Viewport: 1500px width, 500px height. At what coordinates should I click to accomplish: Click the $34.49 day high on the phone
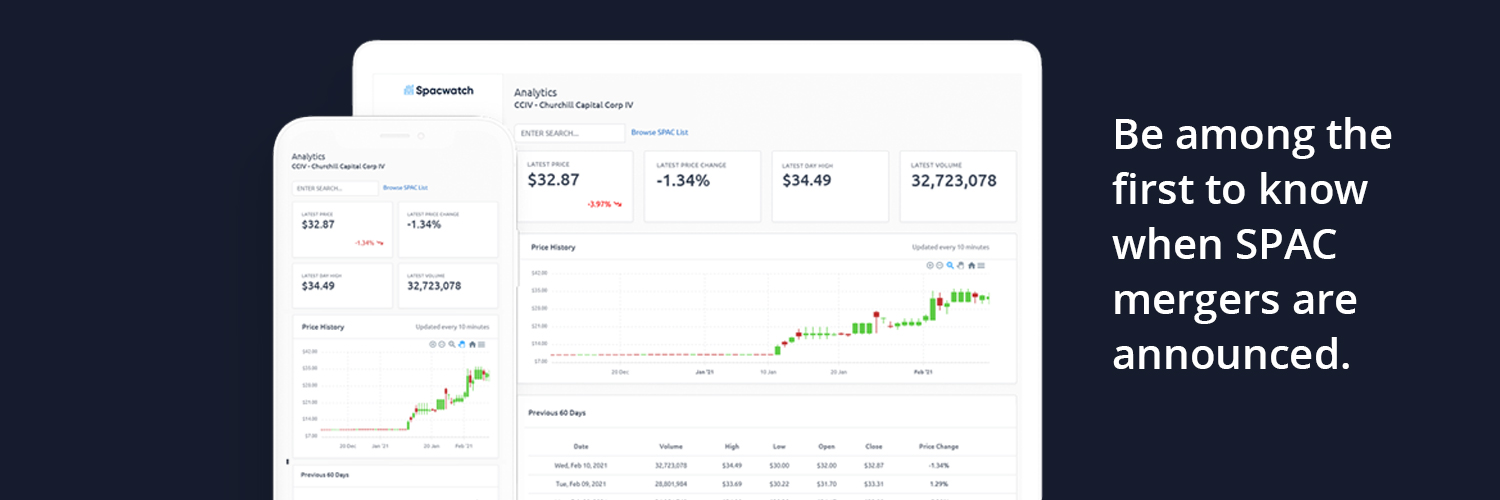[x=318, y=286]
